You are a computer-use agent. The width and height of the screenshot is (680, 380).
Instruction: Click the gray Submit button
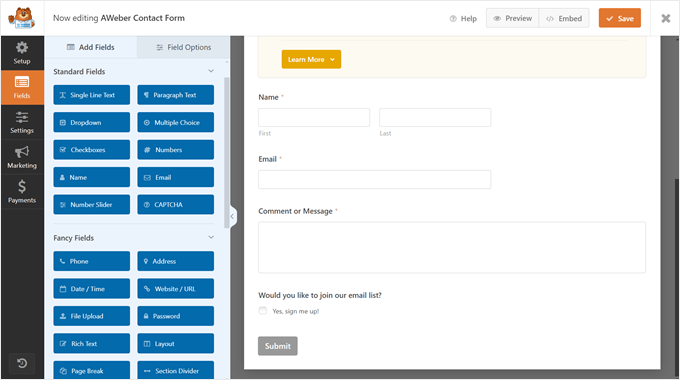pyautogui.click(x=278, y=346)
